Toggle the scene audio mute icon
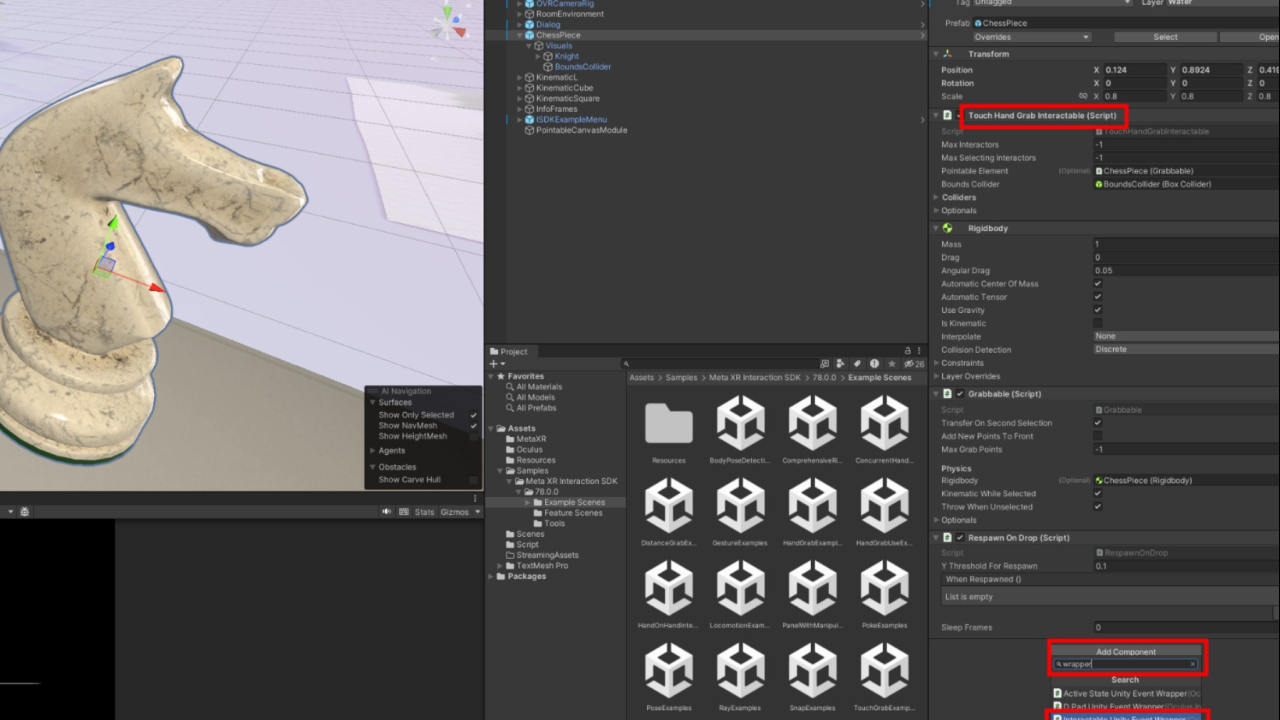The image size is (1280, 720). coord(387,512)
